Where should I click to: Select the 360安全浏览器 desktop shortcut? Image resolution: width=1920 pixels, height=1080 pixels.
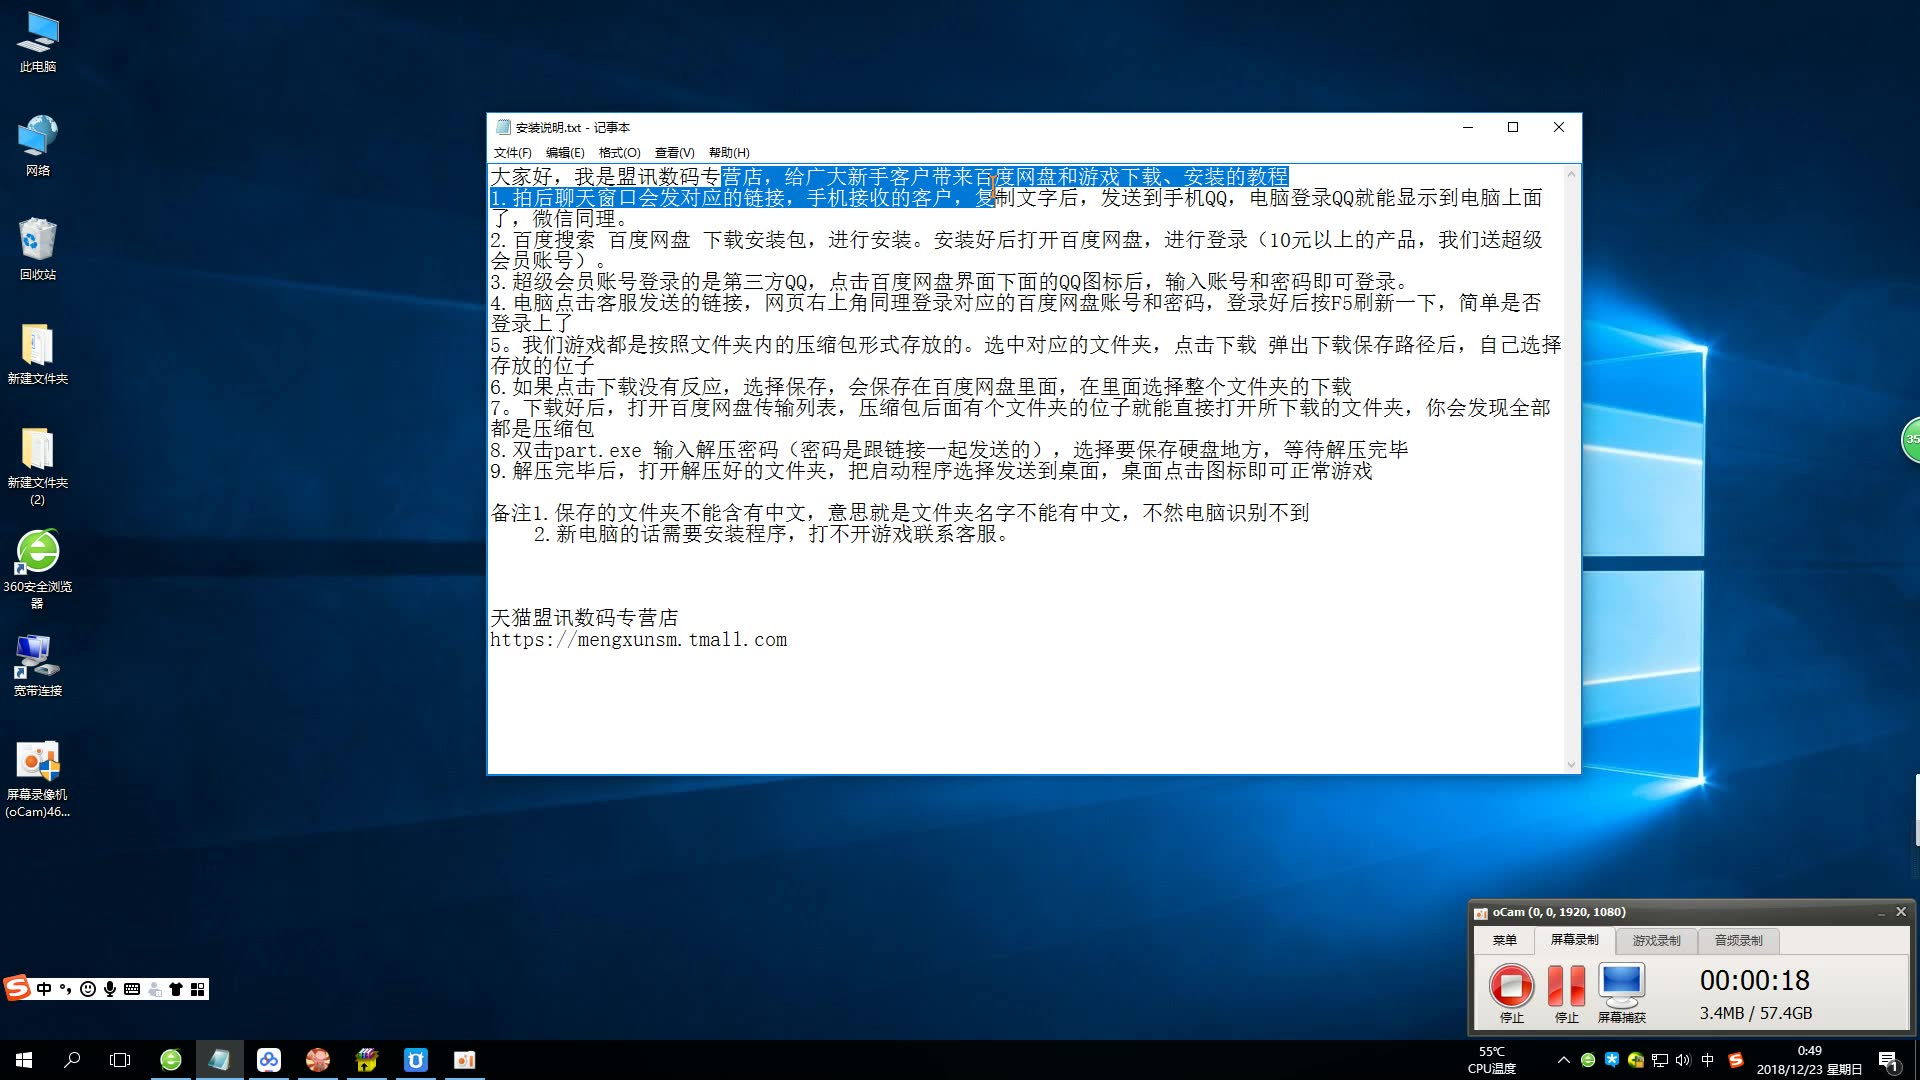click(x=38, y=568)
